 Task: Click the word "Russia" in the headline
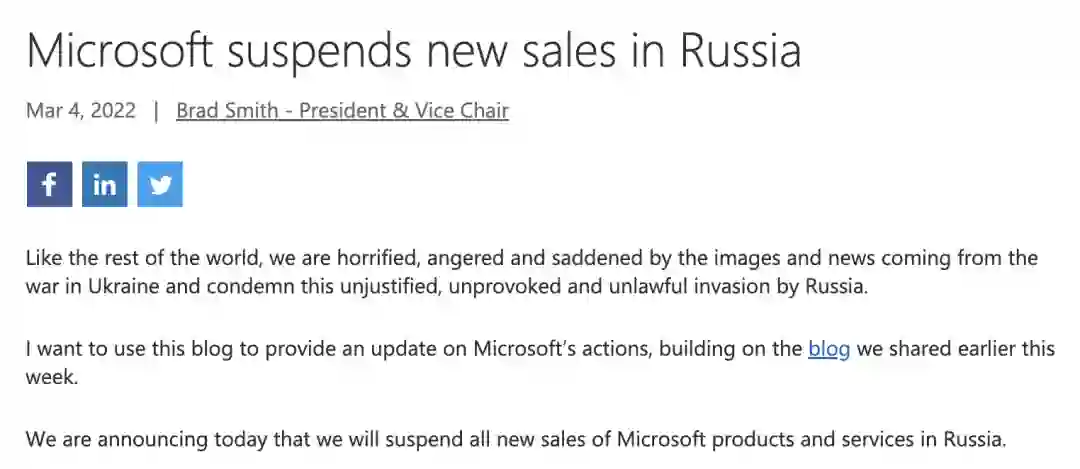tap(739, 50)
